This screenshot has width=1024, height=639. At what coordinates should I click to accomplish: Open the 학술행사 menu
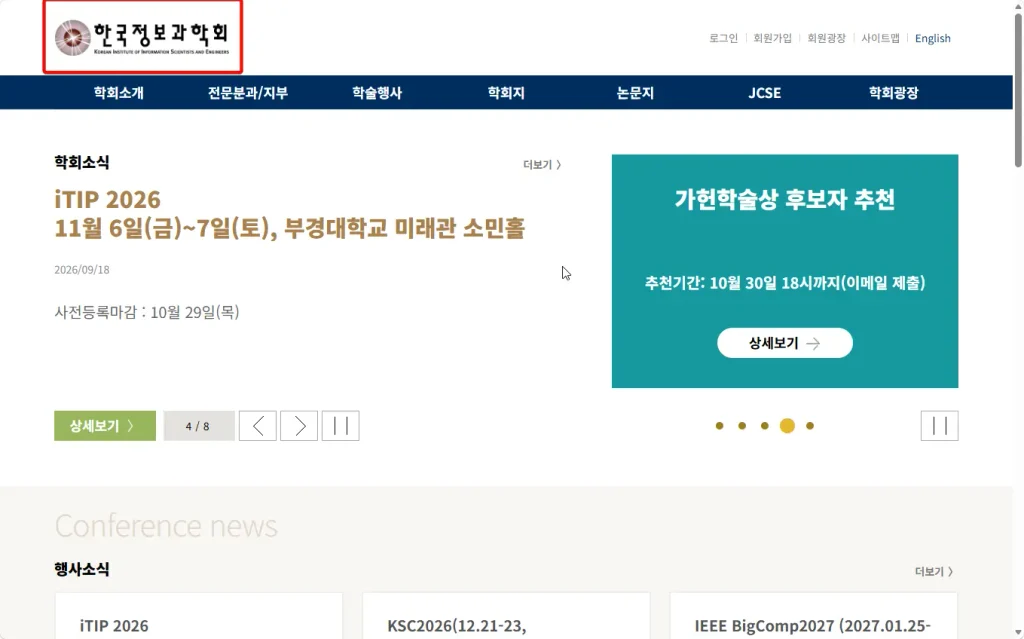[x=377, y=93]
